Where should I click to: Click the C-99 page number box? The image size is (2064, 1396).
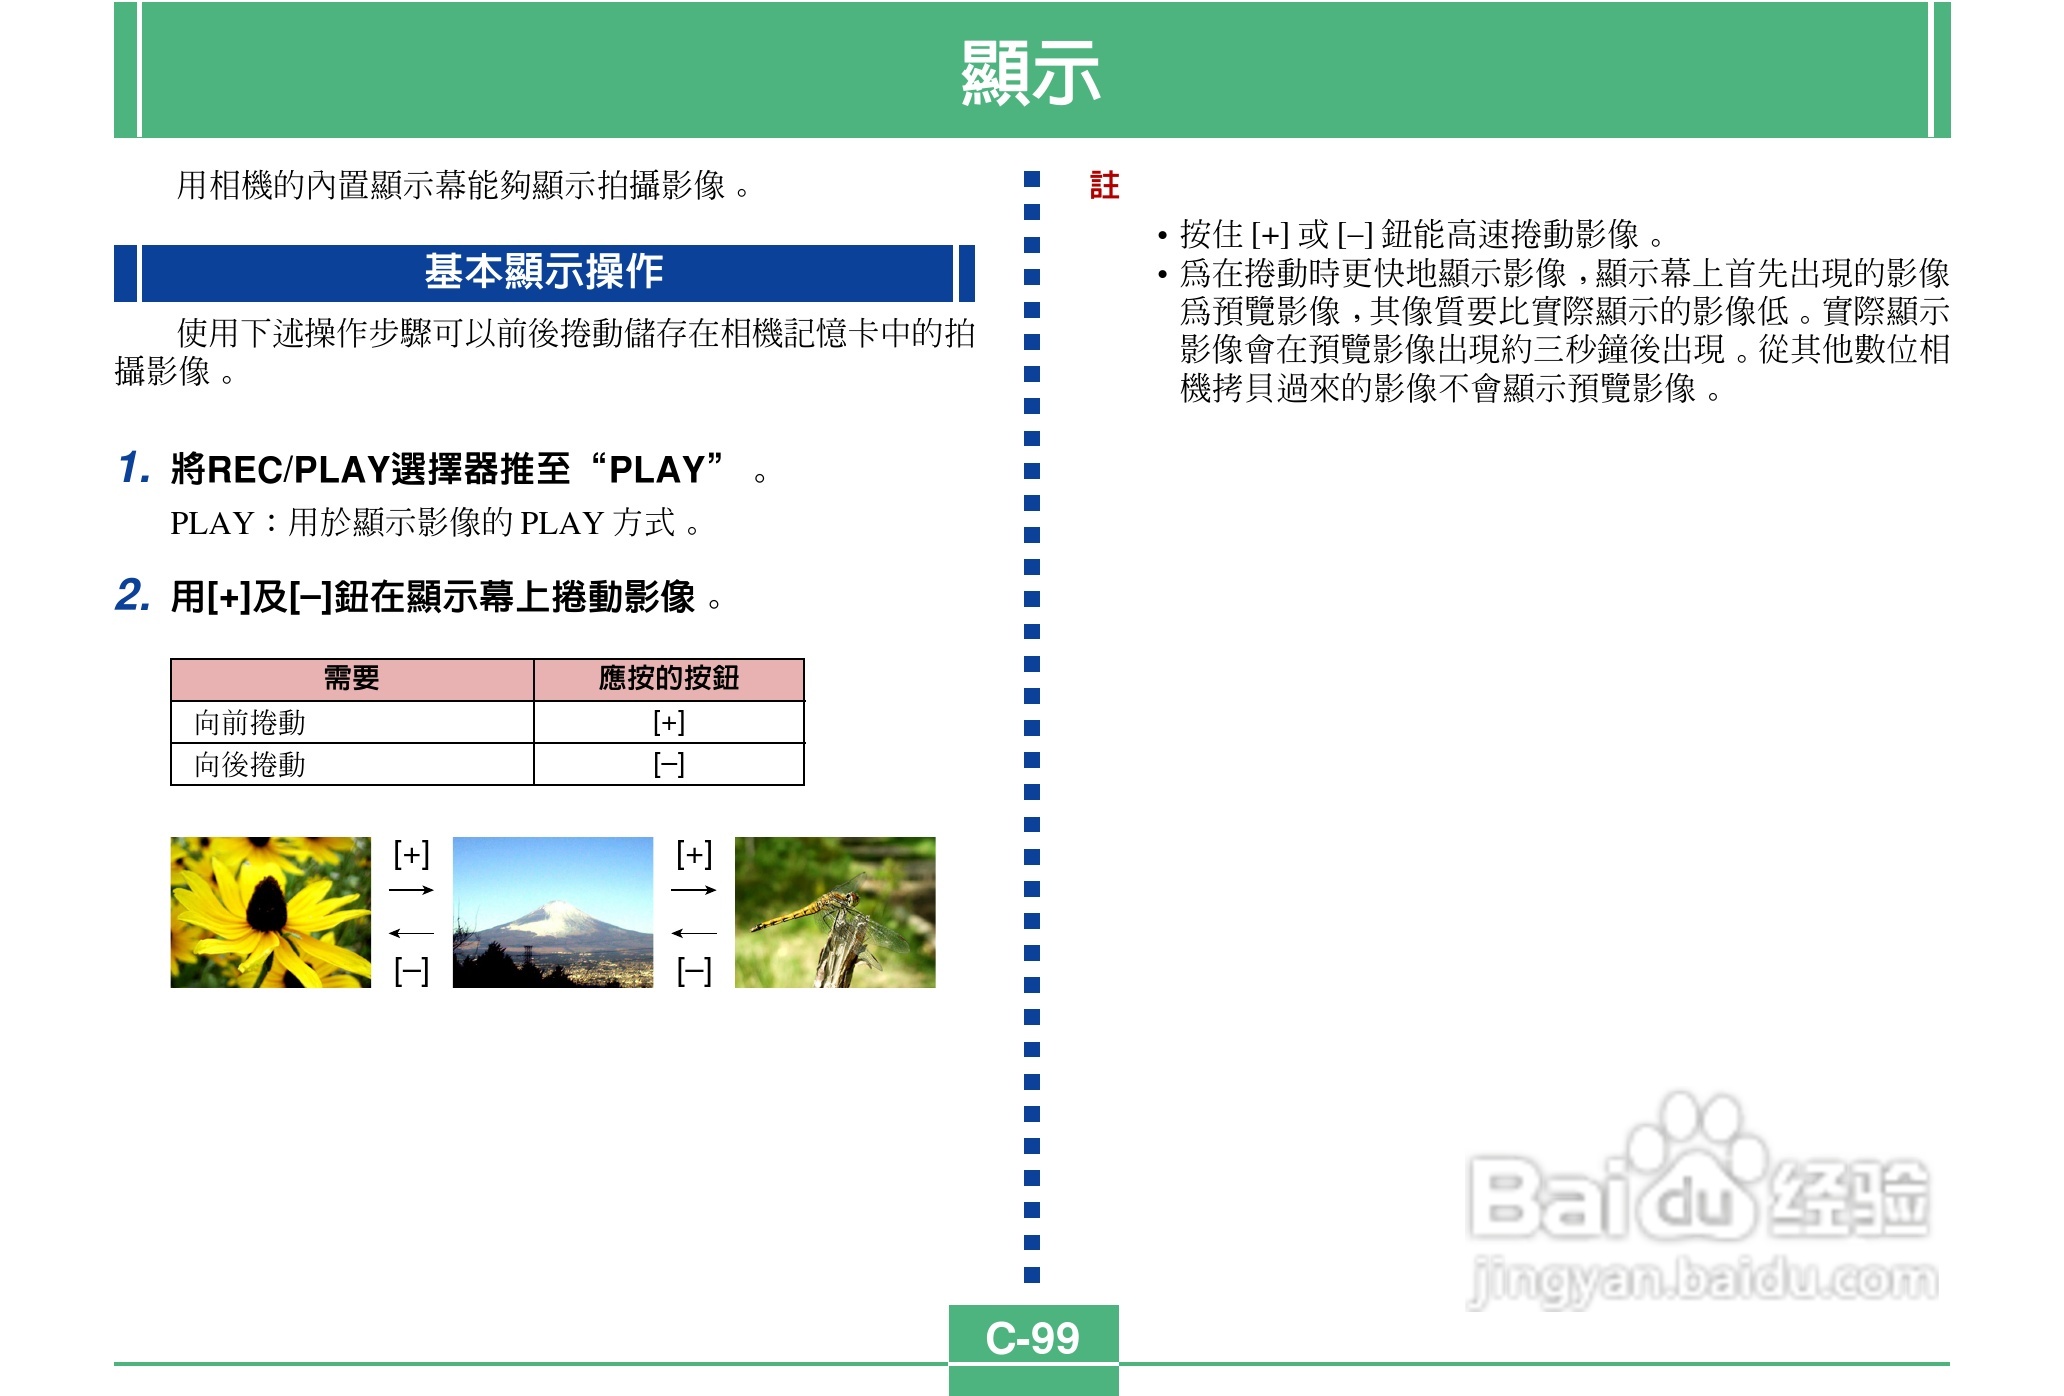[x=1033, y=1337]
